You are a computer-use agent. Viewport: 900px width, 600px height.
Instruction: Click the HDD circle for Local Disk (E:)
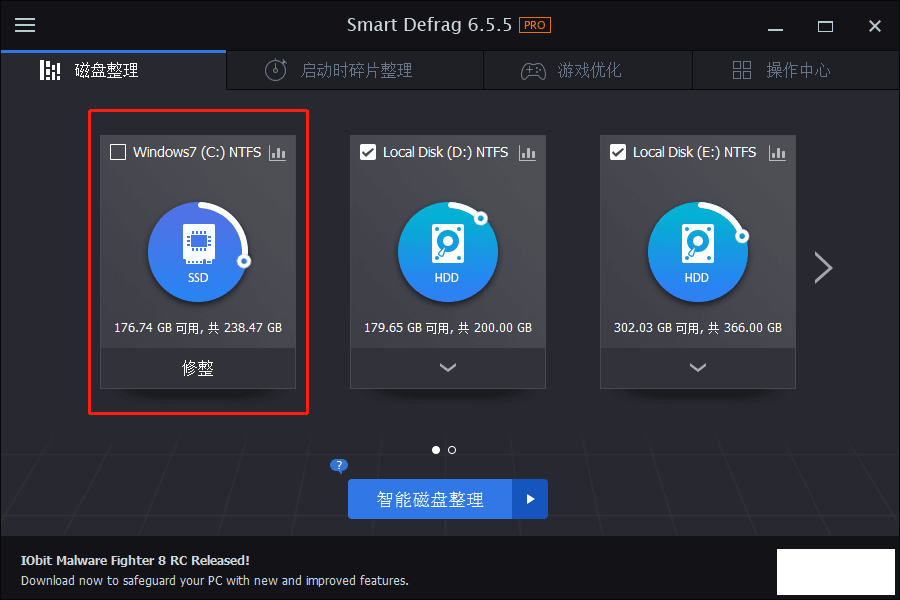click(698, 251)
